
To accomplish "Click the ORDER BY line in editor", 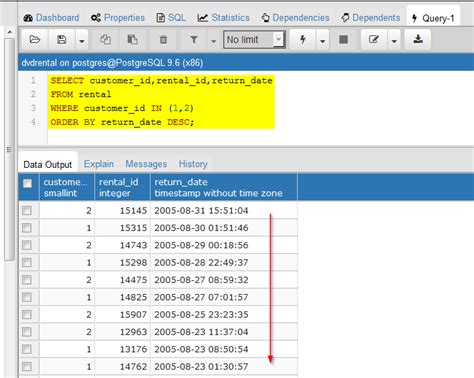I will pos(122,122).
